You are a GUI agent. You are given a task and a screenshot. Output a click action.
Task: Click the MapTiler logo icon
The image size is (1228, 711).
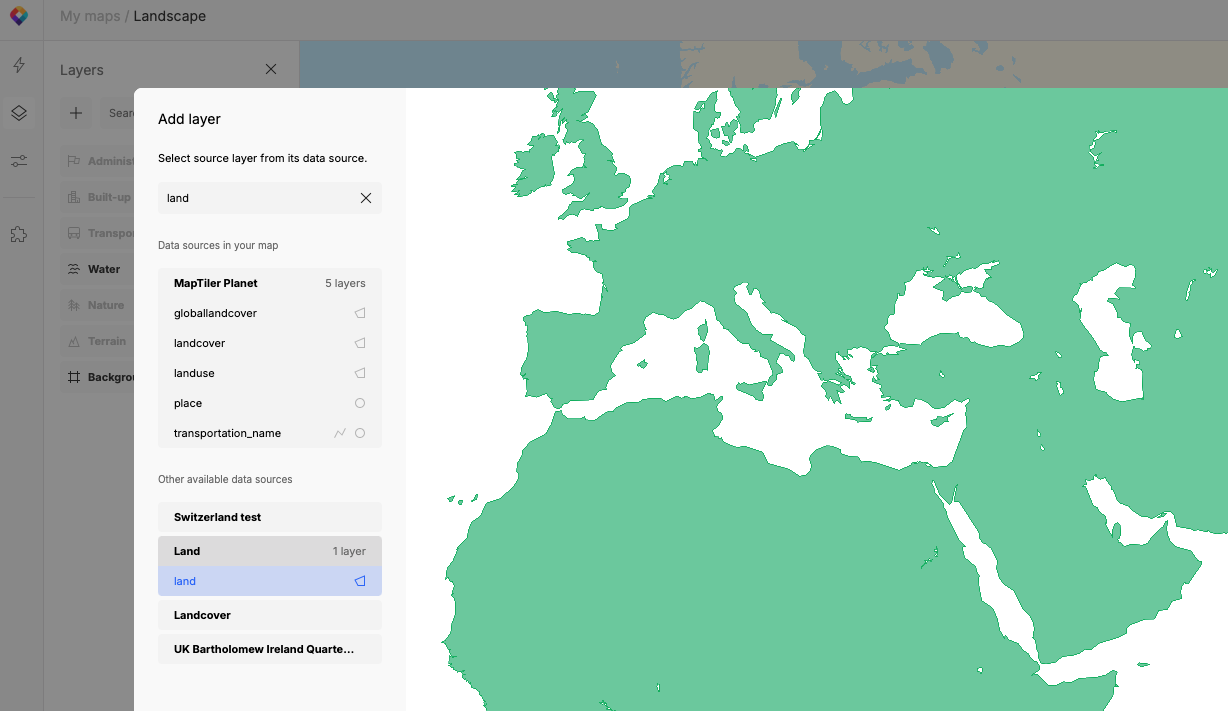(x=19, y=16)
